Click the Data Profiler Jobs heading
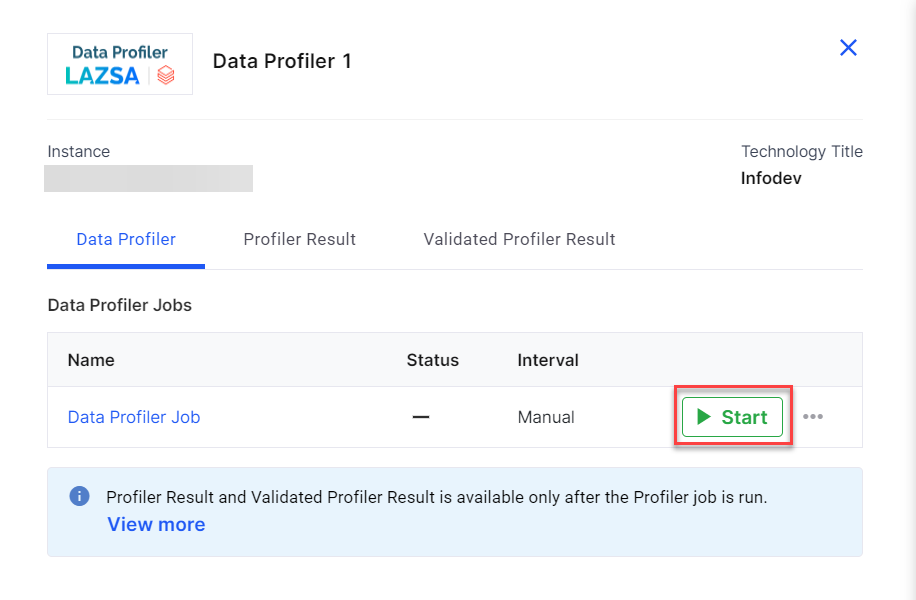The image size is (916, 600). click(x=120, y=305)
